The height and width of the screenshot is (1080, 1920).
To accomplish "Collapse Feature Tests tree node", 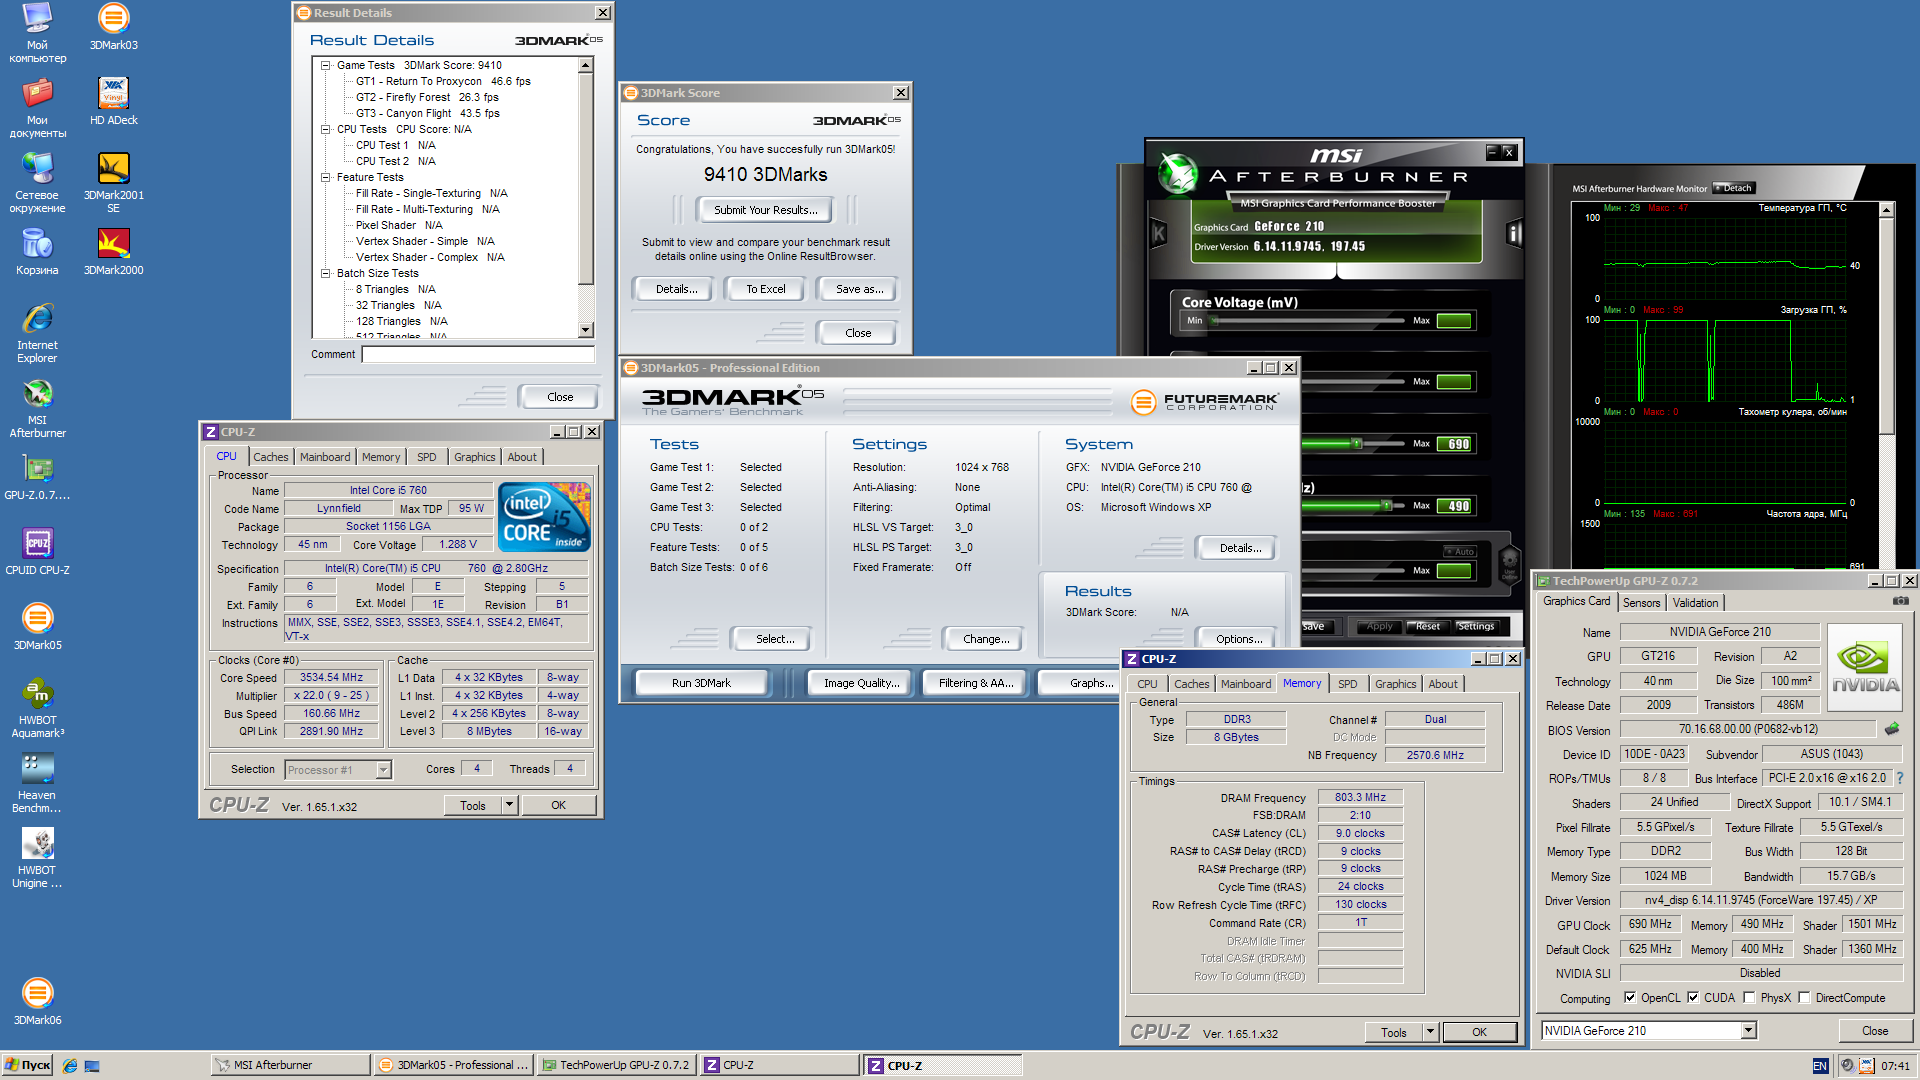I will pyautogui.click(x=325, y=177).
